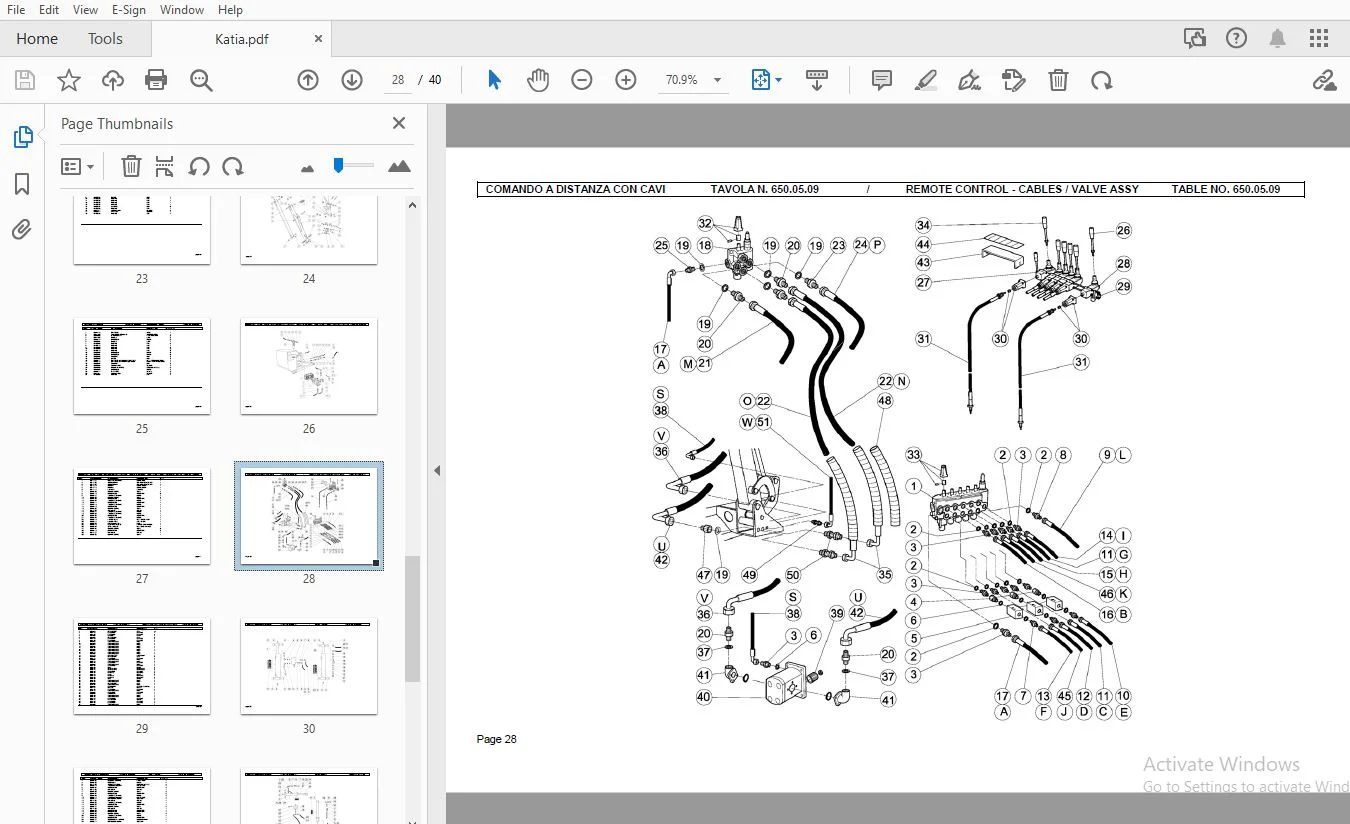1350x824 pixels.
Task: Open the Sign document tool
Action: pyautogui.click(x=969, y=80)
